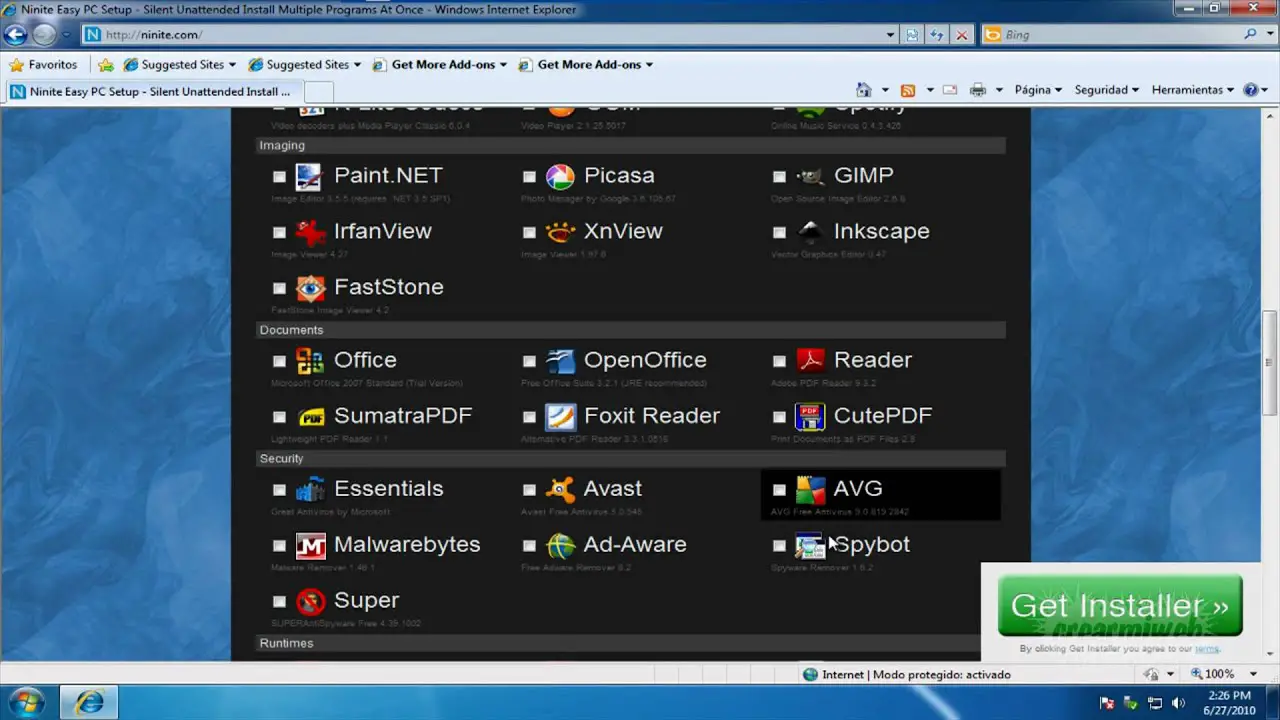This screenshot has width=1280, height=720.
Task: Click the Home icon in command bar
Action: (x=864, y=89)
